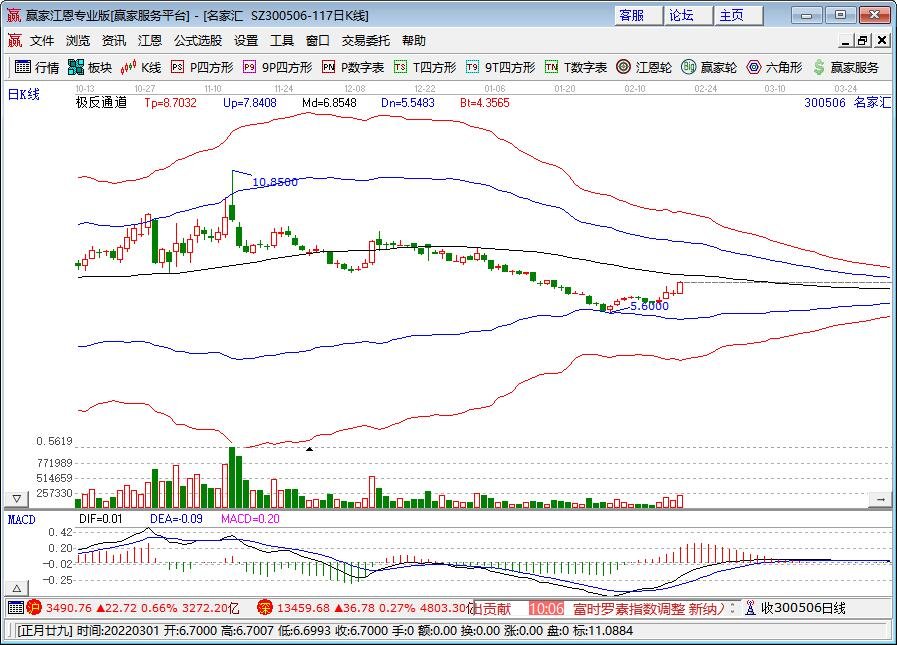Click the DIF=0.01 value
The image size is (897, 645).
pos(101,519)
